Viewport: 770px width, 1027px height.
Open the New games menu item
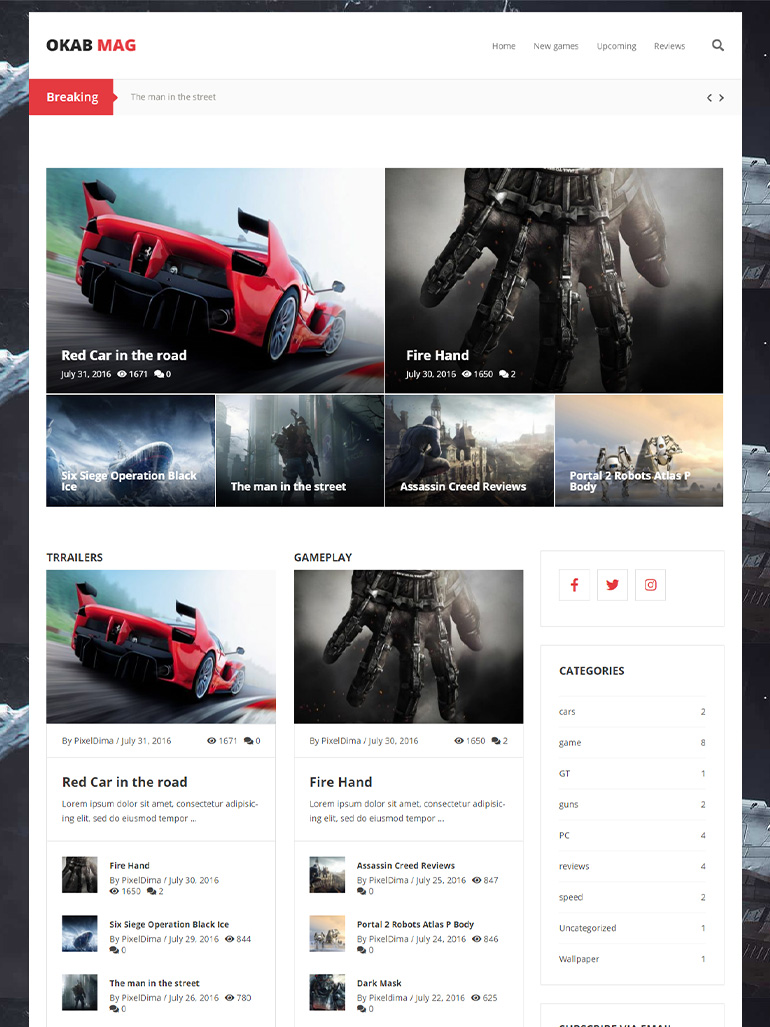(556, 46)
